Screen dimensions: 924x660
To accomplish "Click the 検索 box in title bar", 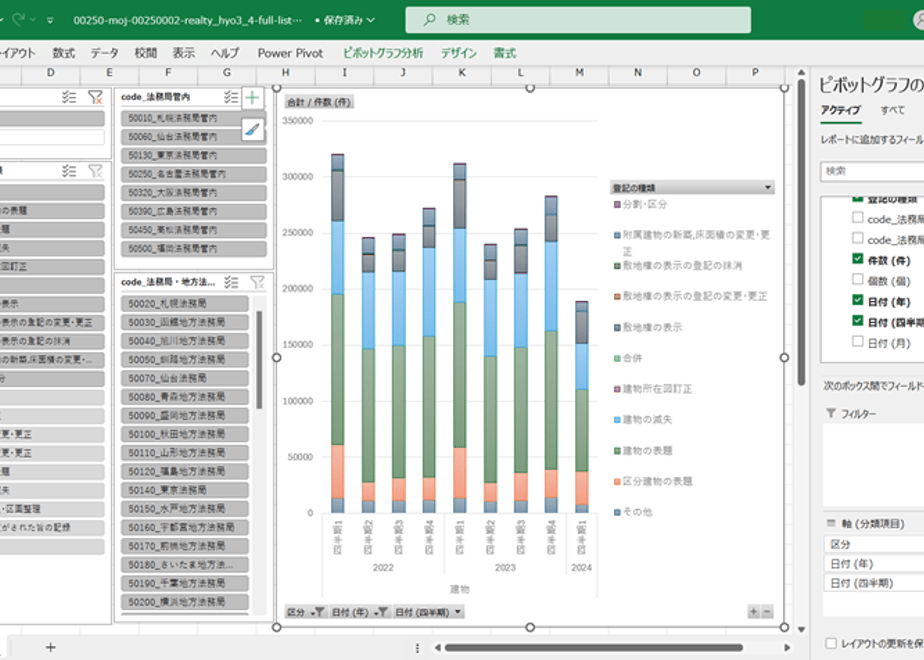I will click(x=578, y=20).
